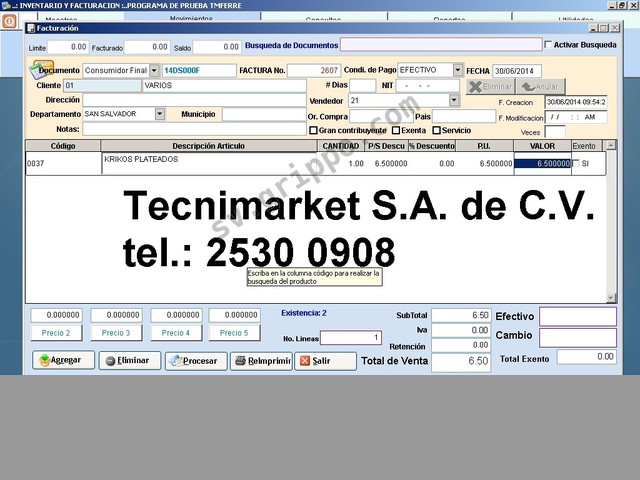Open the Condi. de Pago EFECTIVO dropdown
This screenshot has height=480, width=640.
[x=458, y=70]
